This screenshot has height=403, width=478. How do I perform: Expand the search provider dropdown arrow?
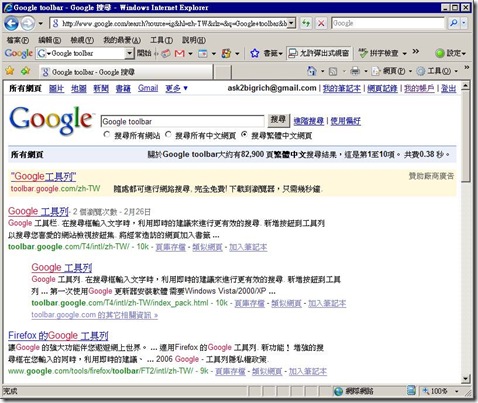(464, 23)
